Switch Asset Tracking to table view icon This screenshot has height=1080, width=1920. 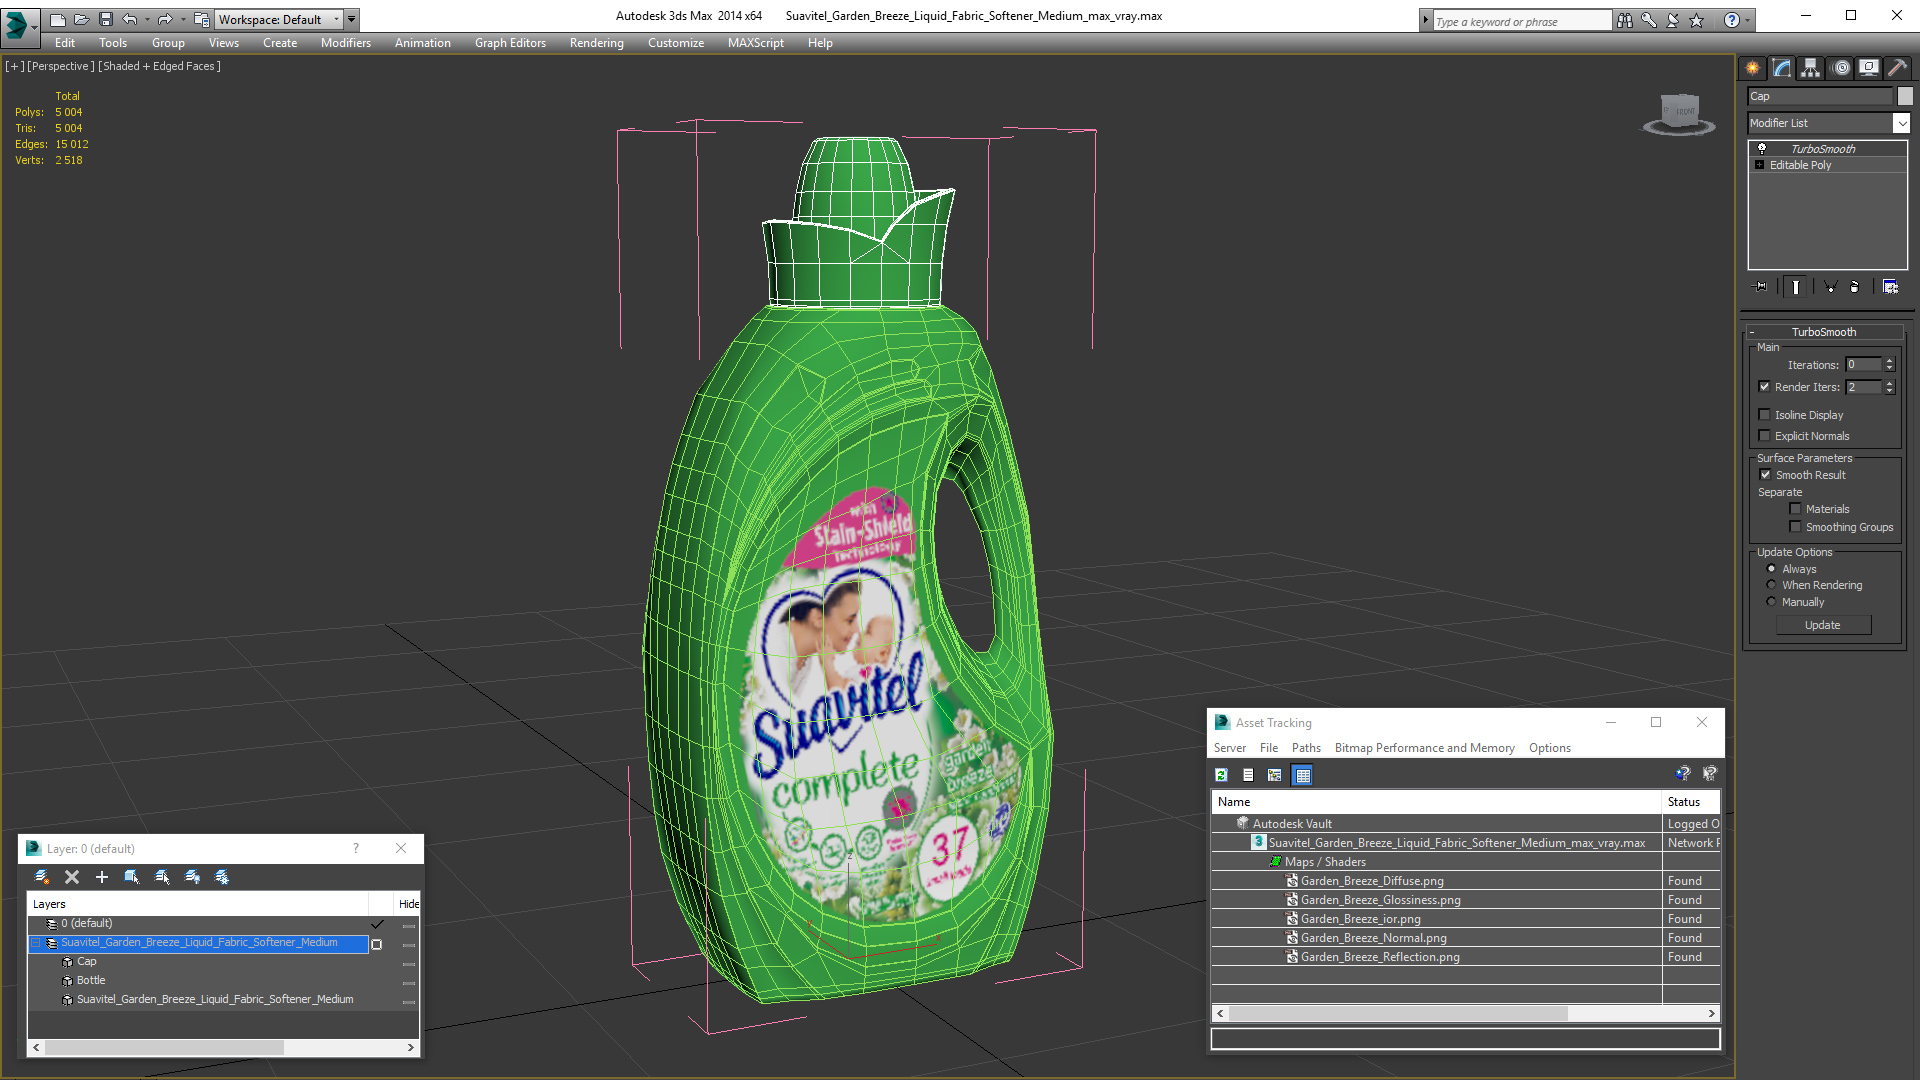click(x=1302, y=775)
